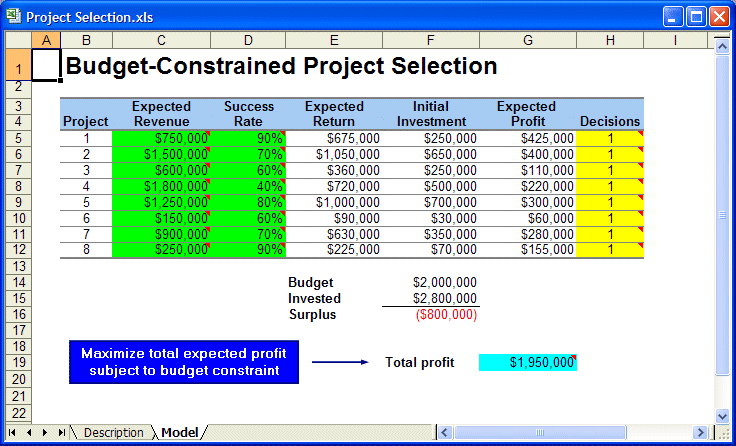Select column I header
736x446 pixels.
pos(675,40)
